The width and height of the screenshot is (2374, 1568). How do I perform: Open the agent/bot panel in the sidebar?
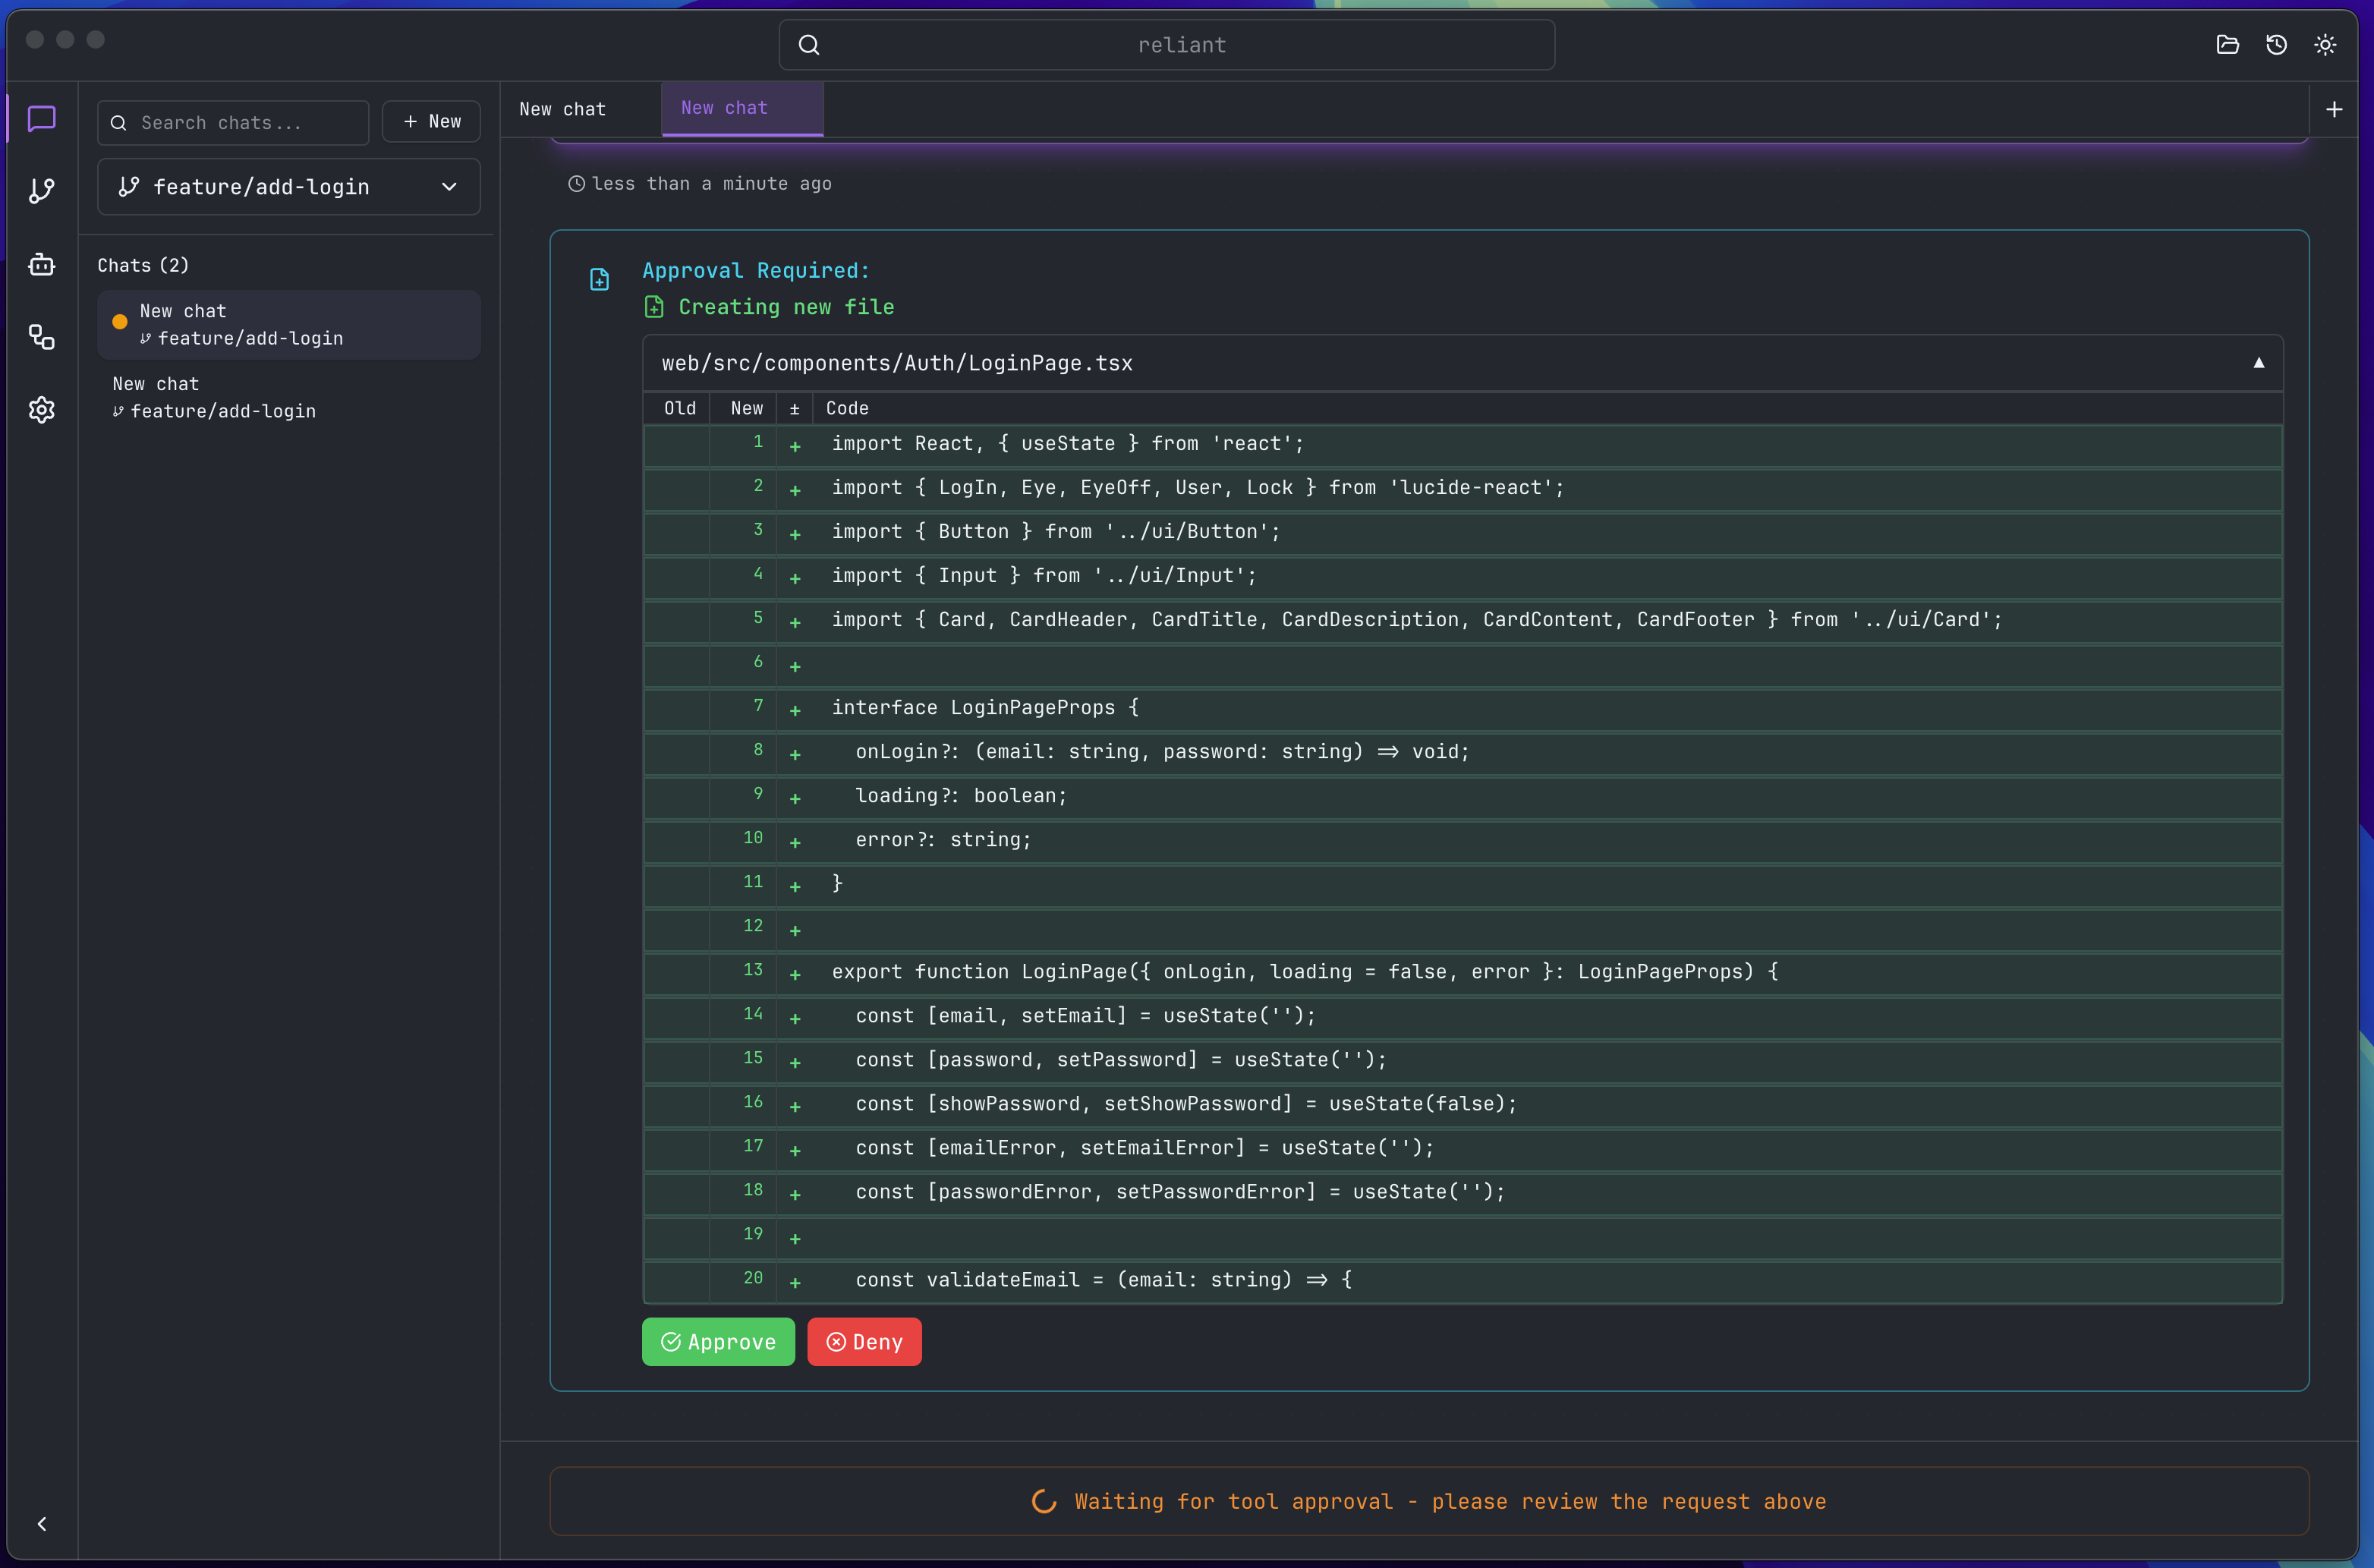pos(41,264)
